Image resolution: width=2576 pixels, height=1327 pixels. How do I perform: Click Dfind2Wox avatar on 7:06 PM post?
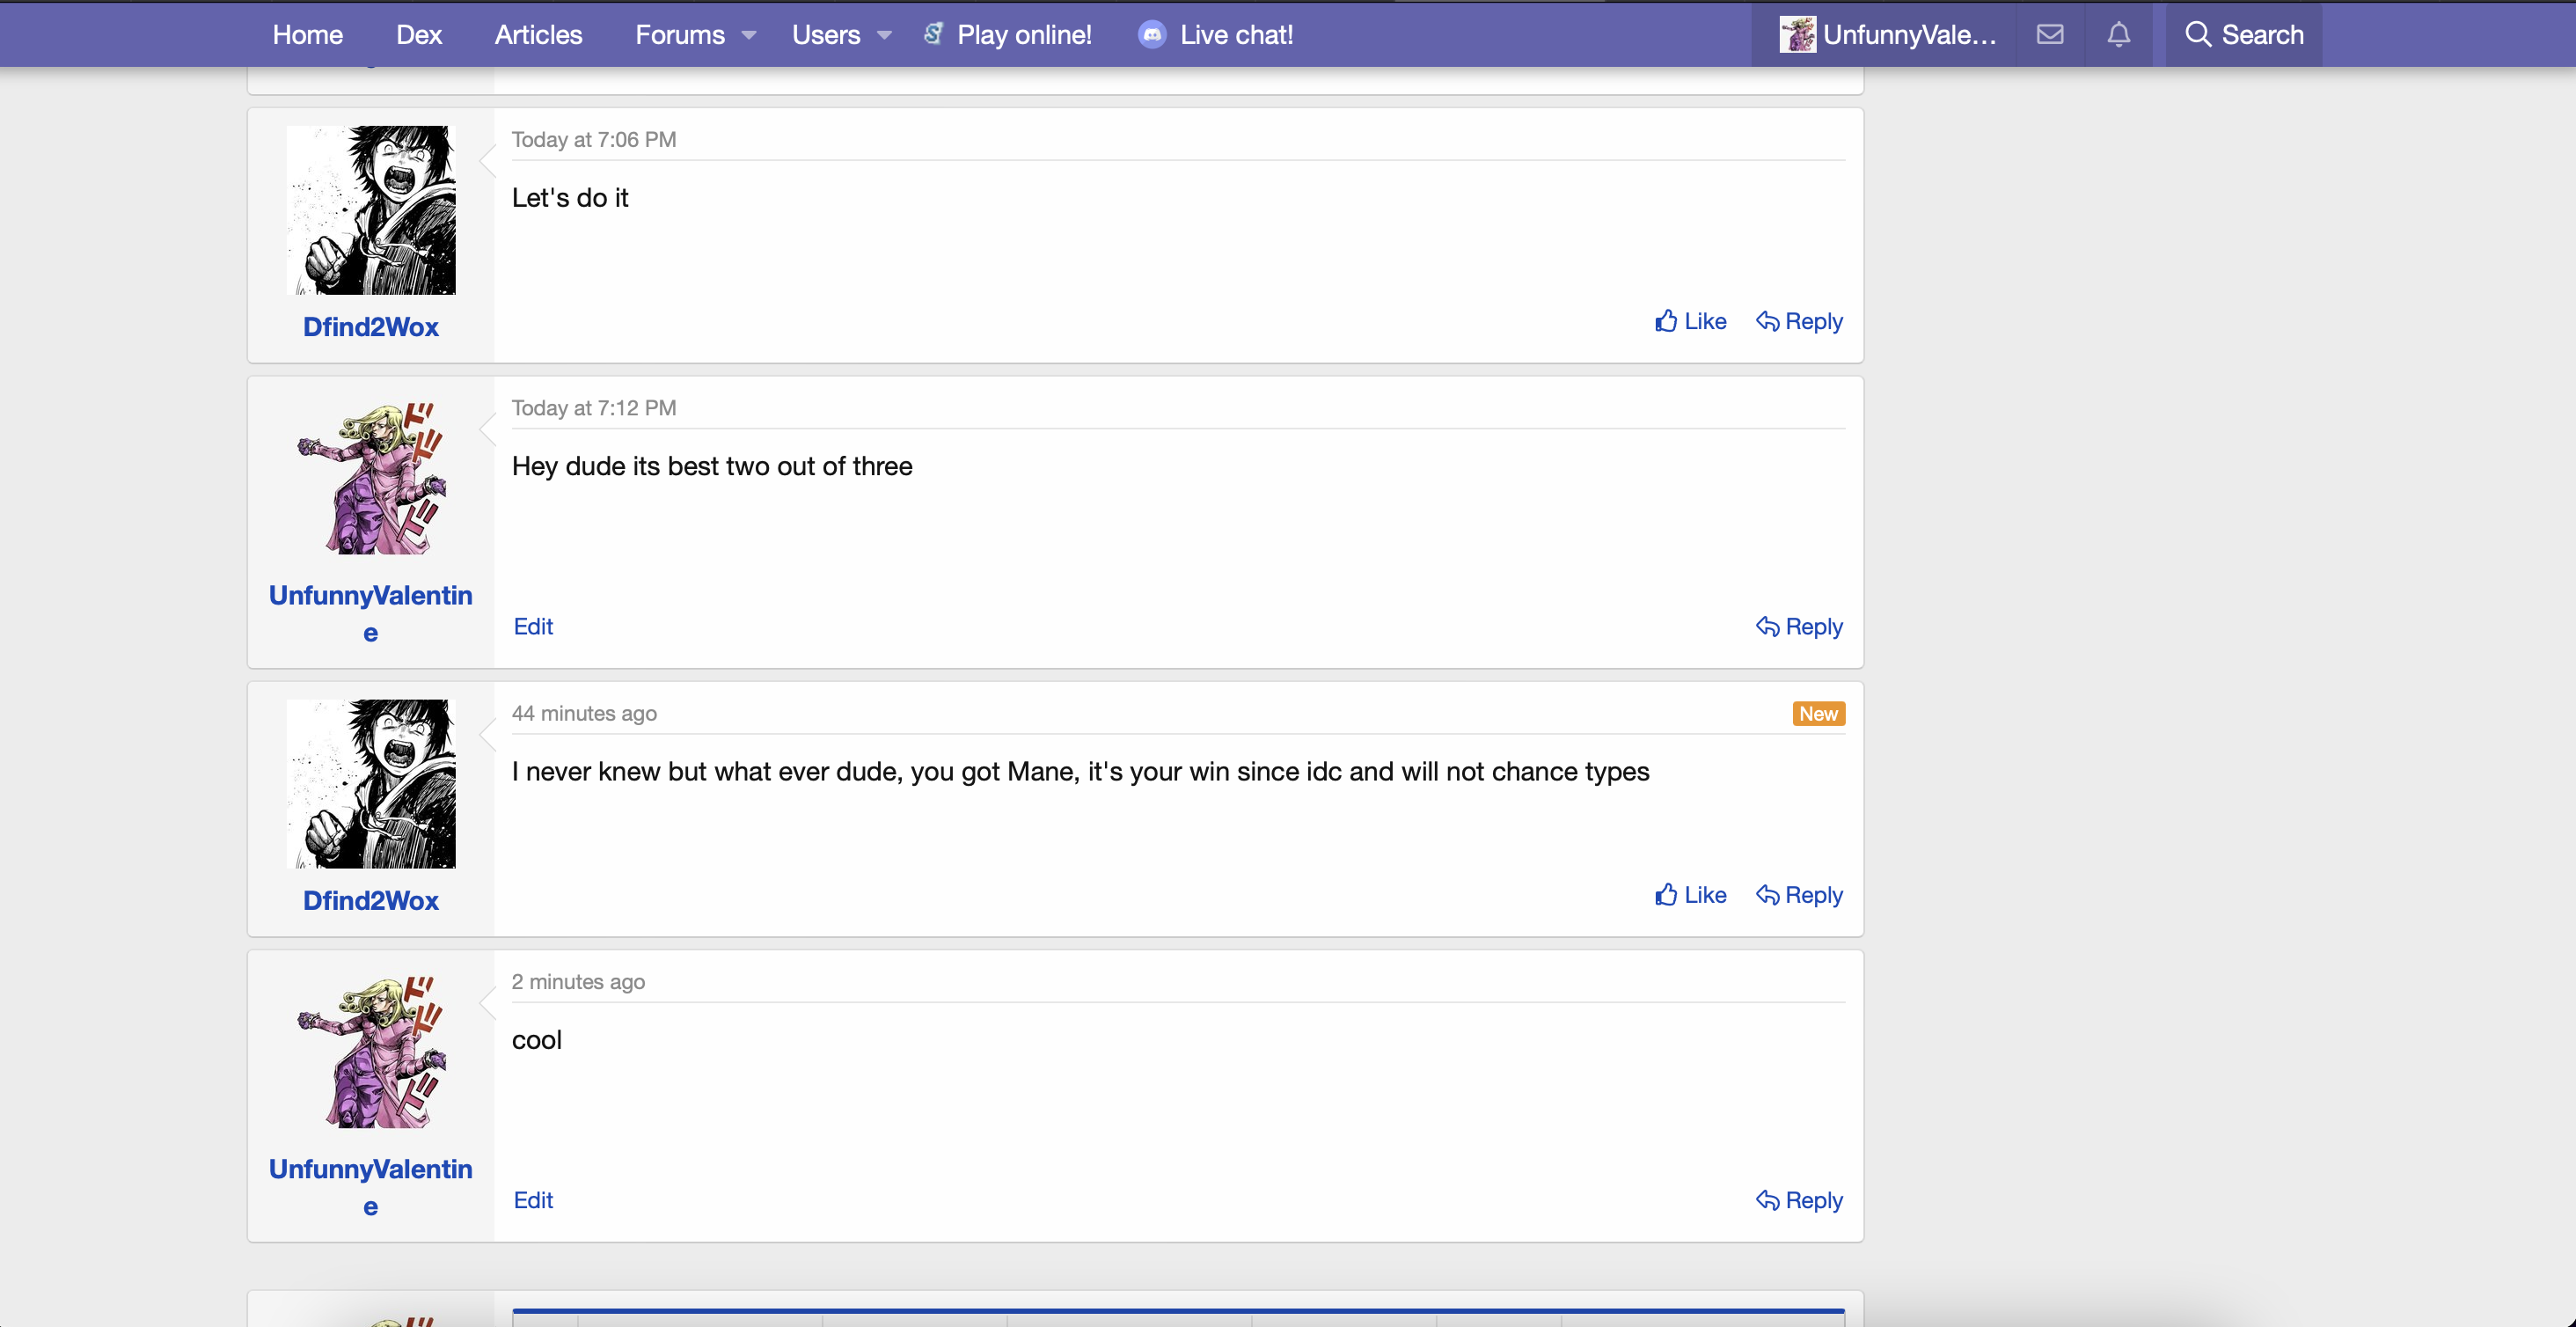371,210
